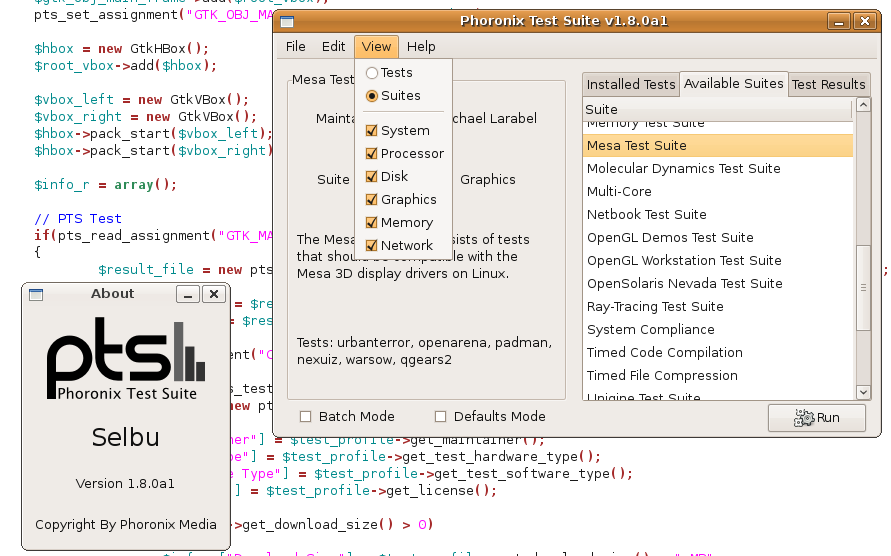Click the Run button

click(x=817, y=418)
